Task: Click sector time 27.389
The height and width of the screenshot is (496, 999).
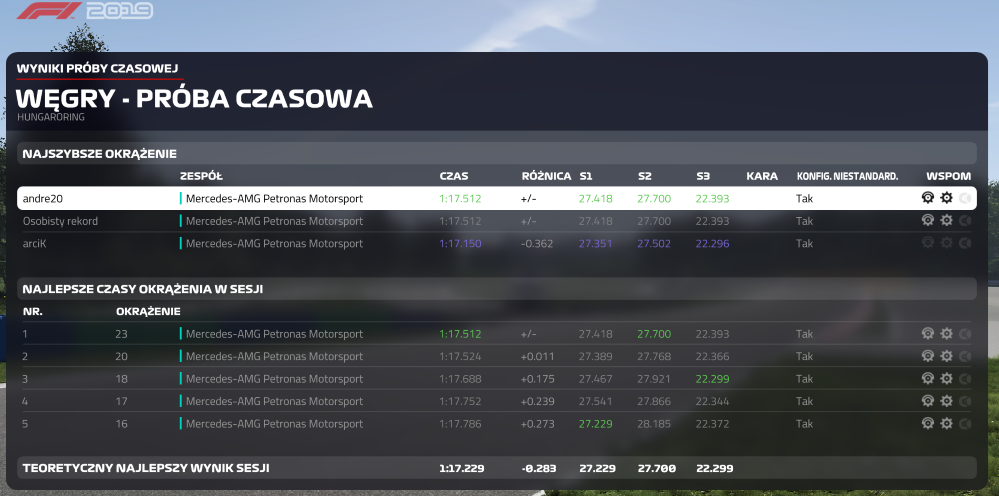Action: pos(596,356)
